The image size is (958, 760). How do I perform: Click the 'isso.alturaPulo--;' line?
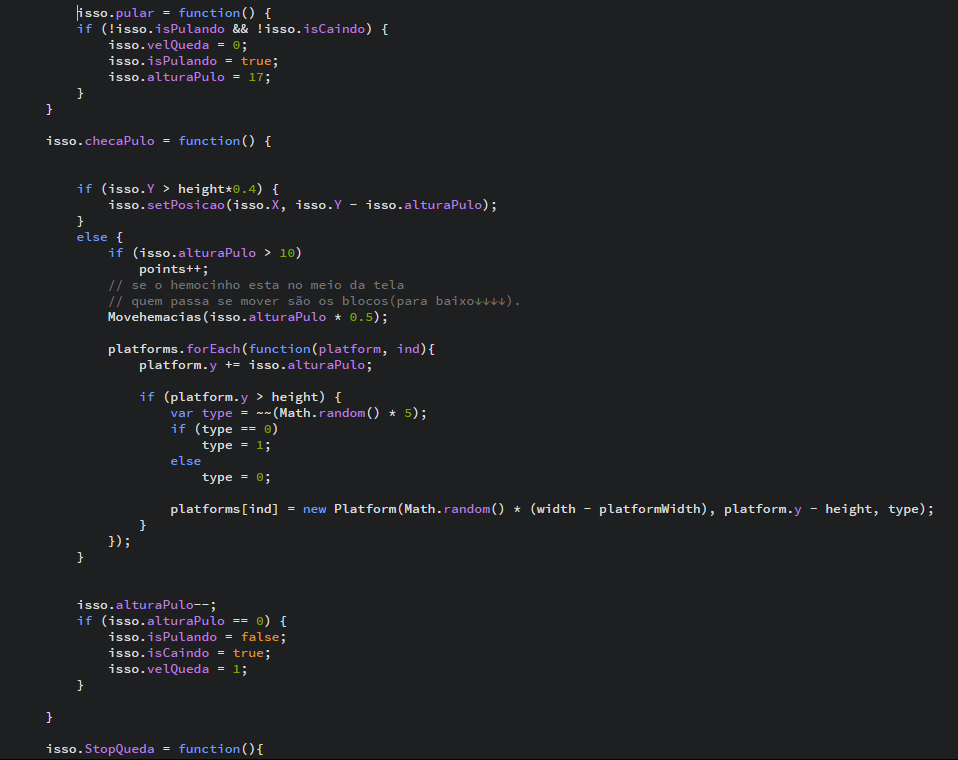(x=147, y=605)
